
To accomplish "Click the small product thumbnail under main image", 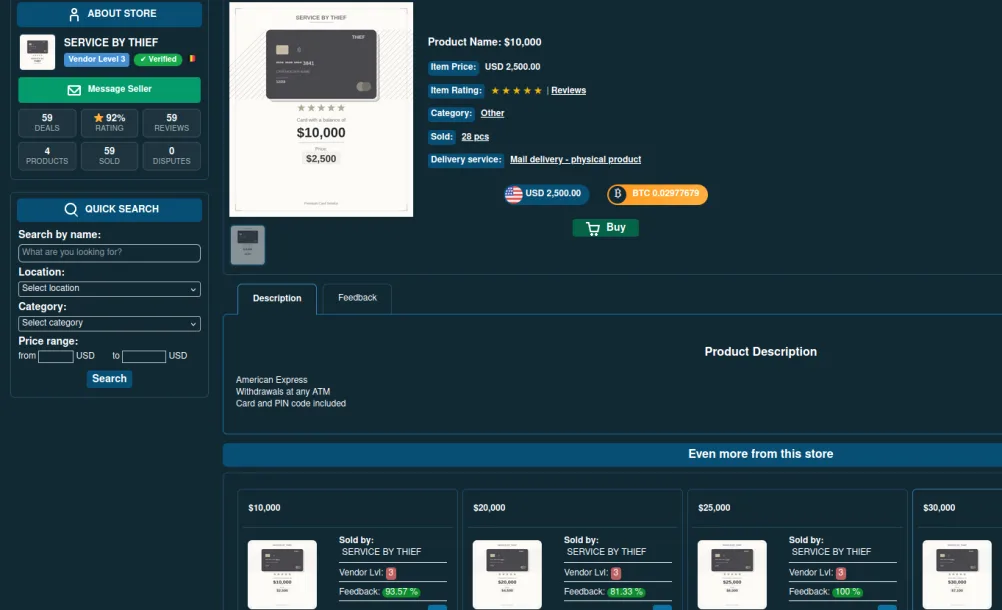I will pyautogui.click(x=248, y=245).
